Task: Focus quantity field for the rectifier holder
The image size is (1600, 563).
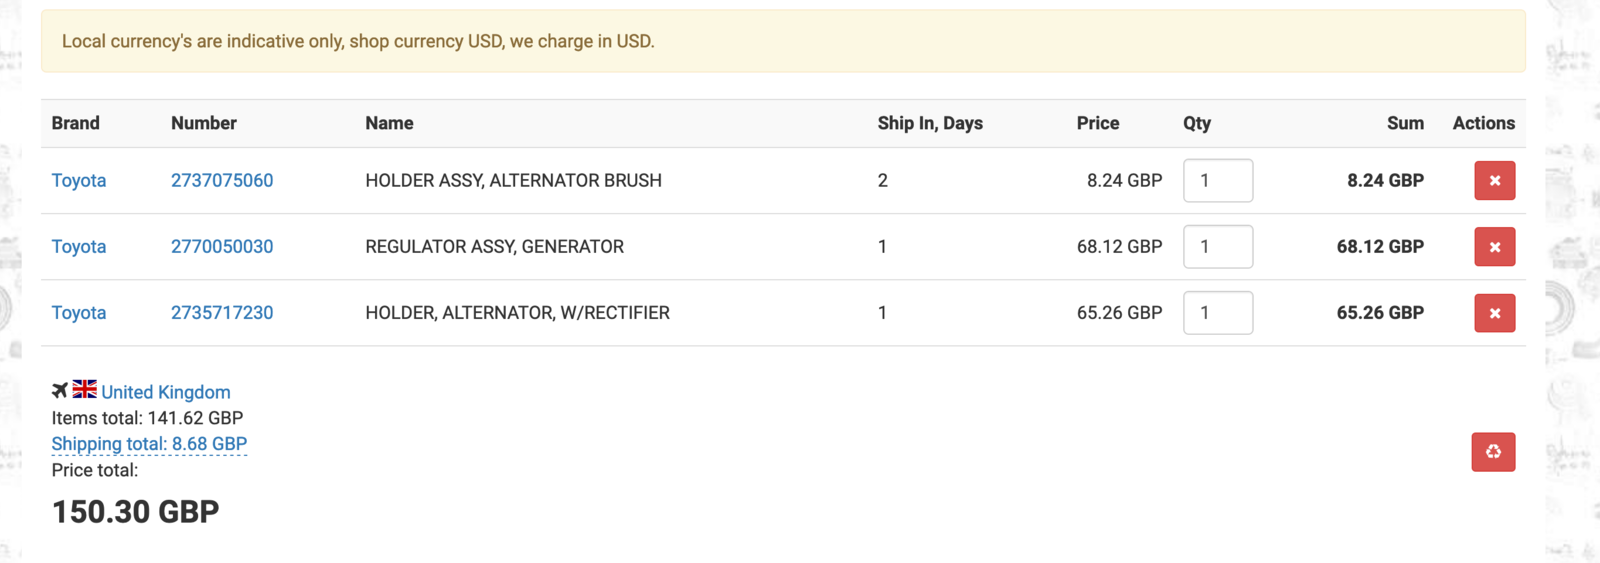Action: [1218, 313]
